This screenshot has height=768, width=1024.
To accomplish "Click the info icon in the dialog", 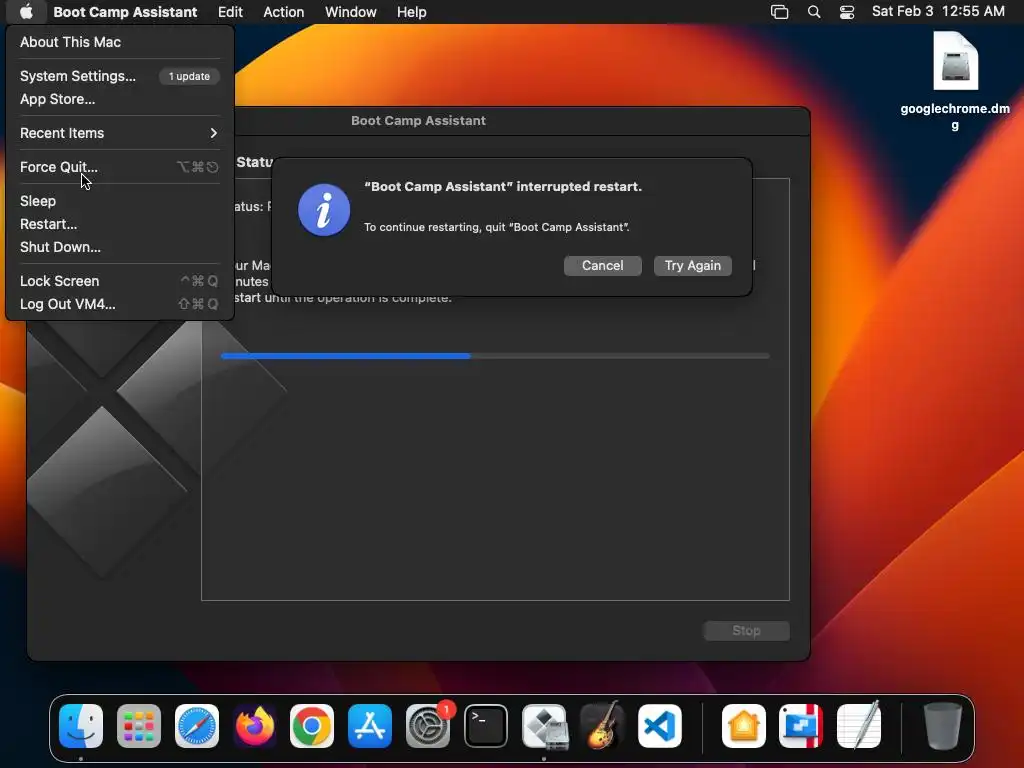I will pos(324,210).
